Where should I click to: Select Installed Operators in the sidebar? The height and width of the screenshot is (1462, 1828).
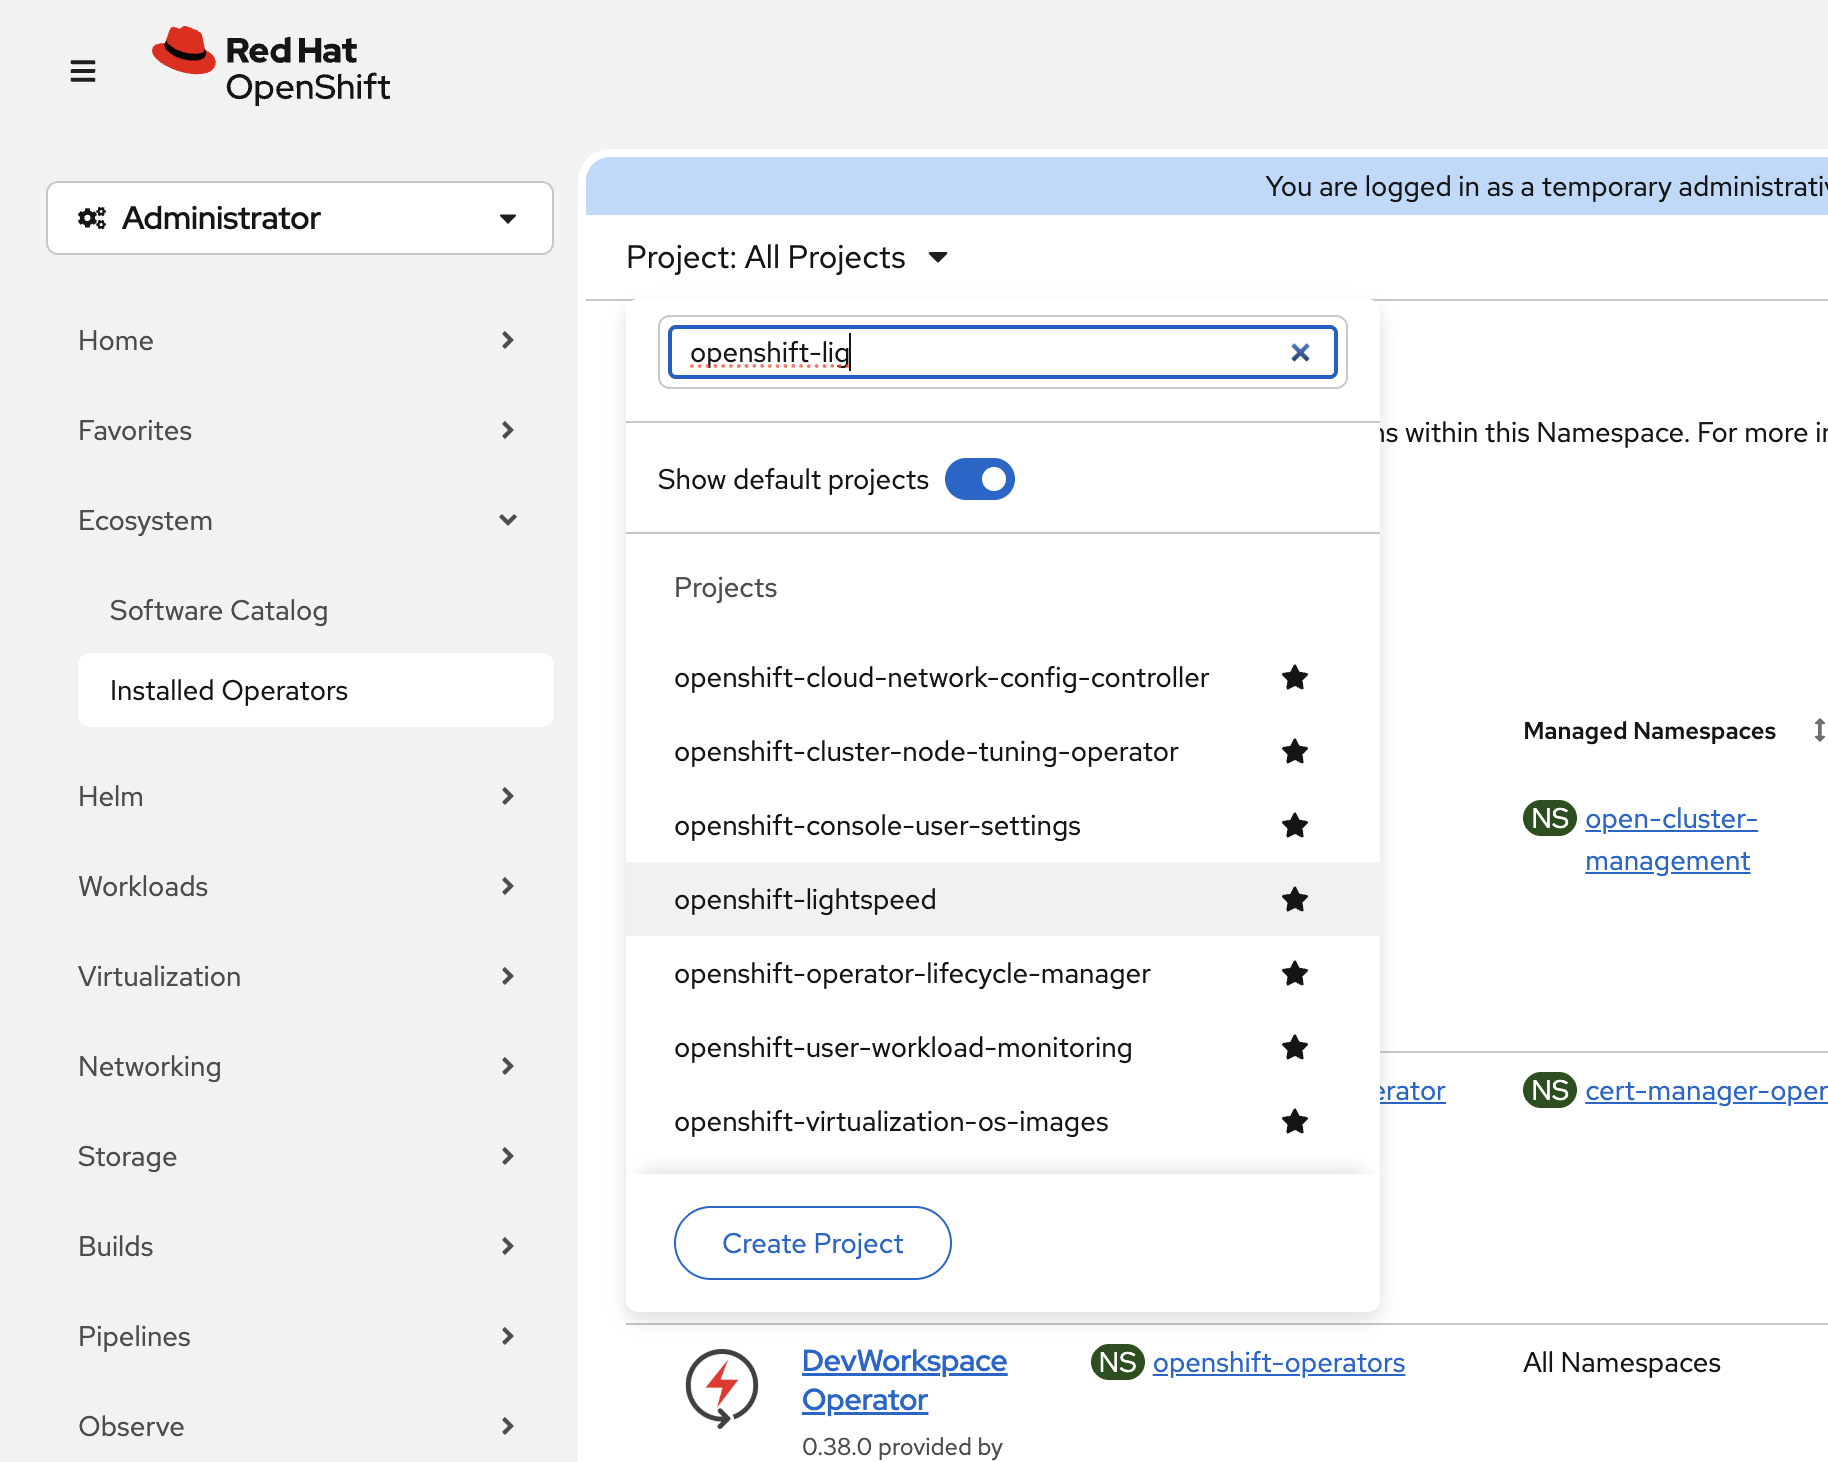(x=229, y=690)
